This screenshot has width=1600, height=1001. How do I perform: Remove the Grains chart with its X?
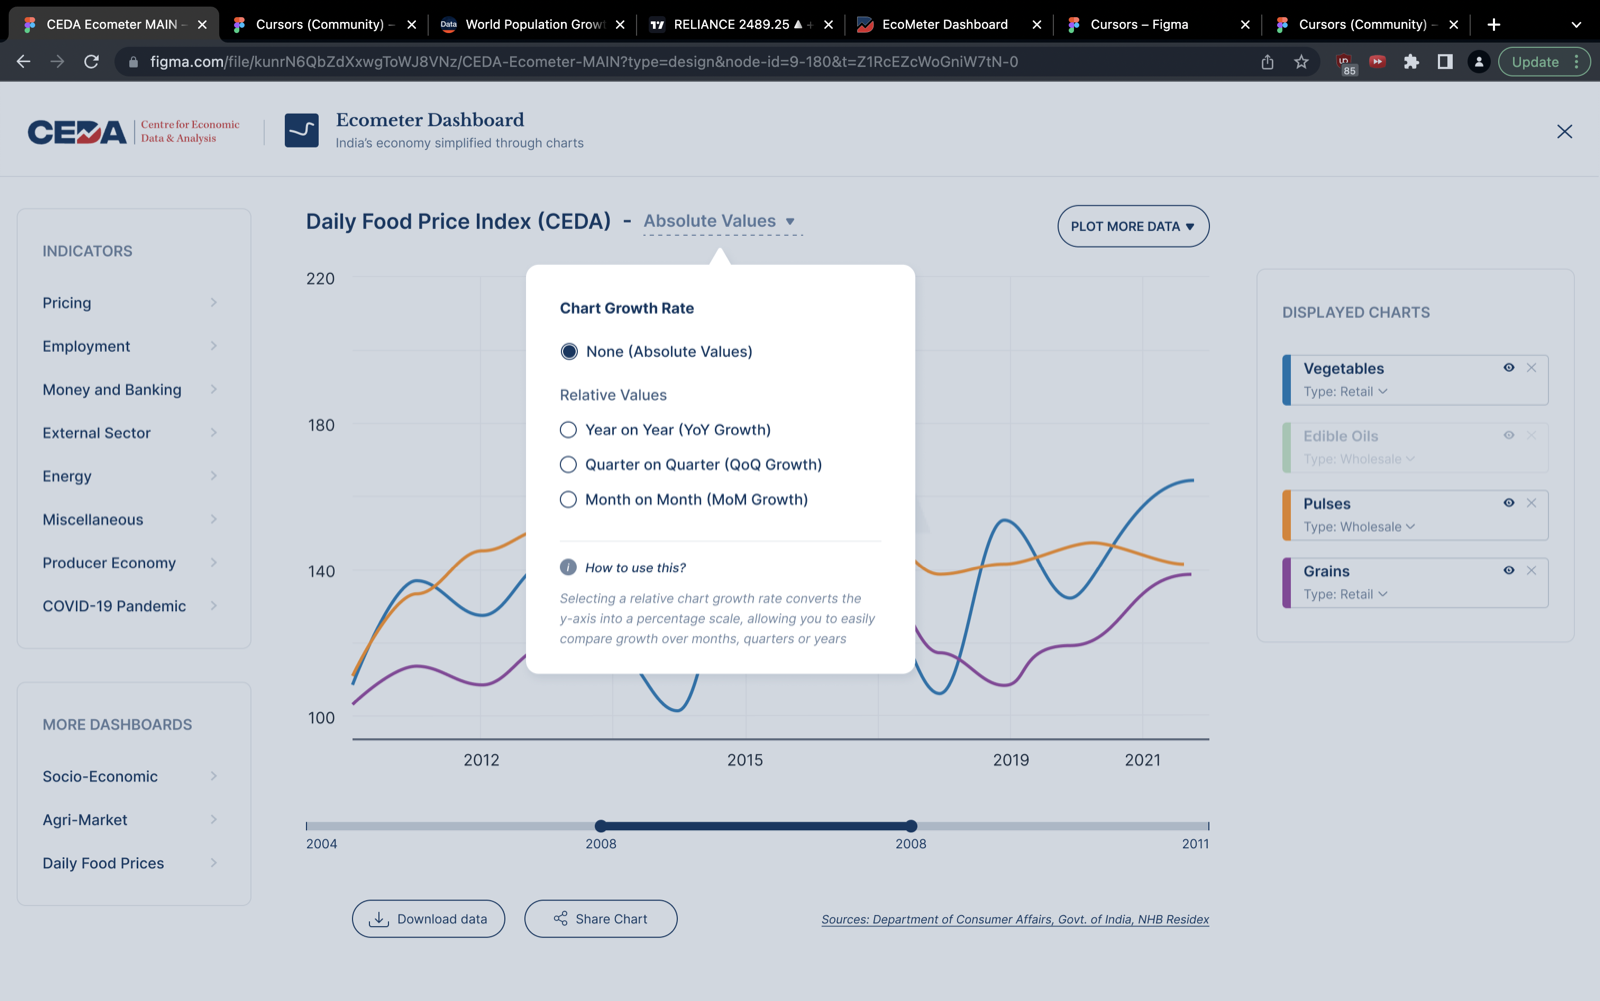(1531, 570)
